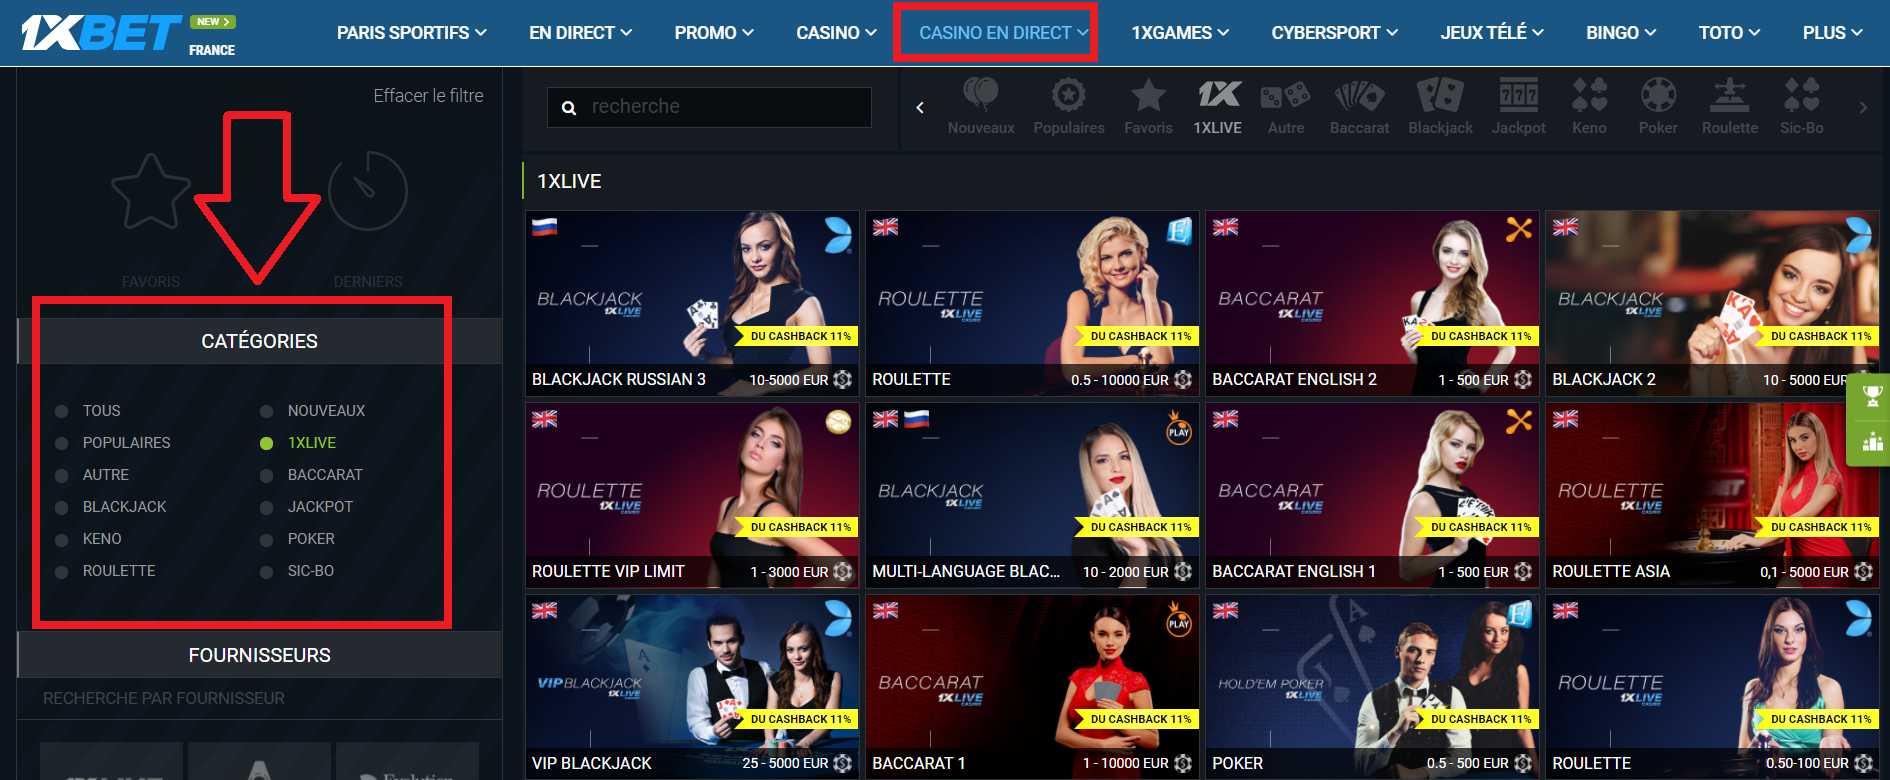The height and width of the screenshot is (780, 1890).
Task: Select the POKER category in sidebar
Action: tap(311, 539)
